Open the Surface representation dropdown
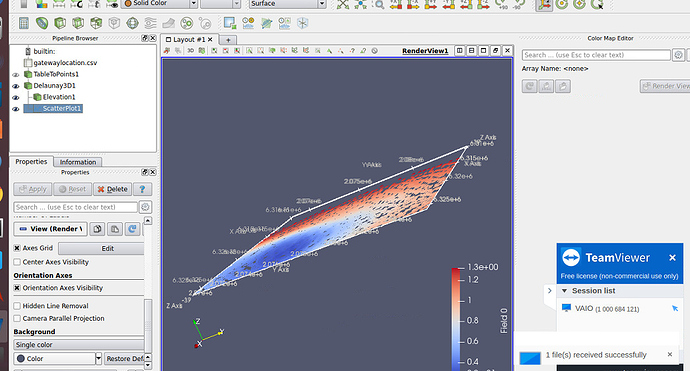 (x=287, y=4)
